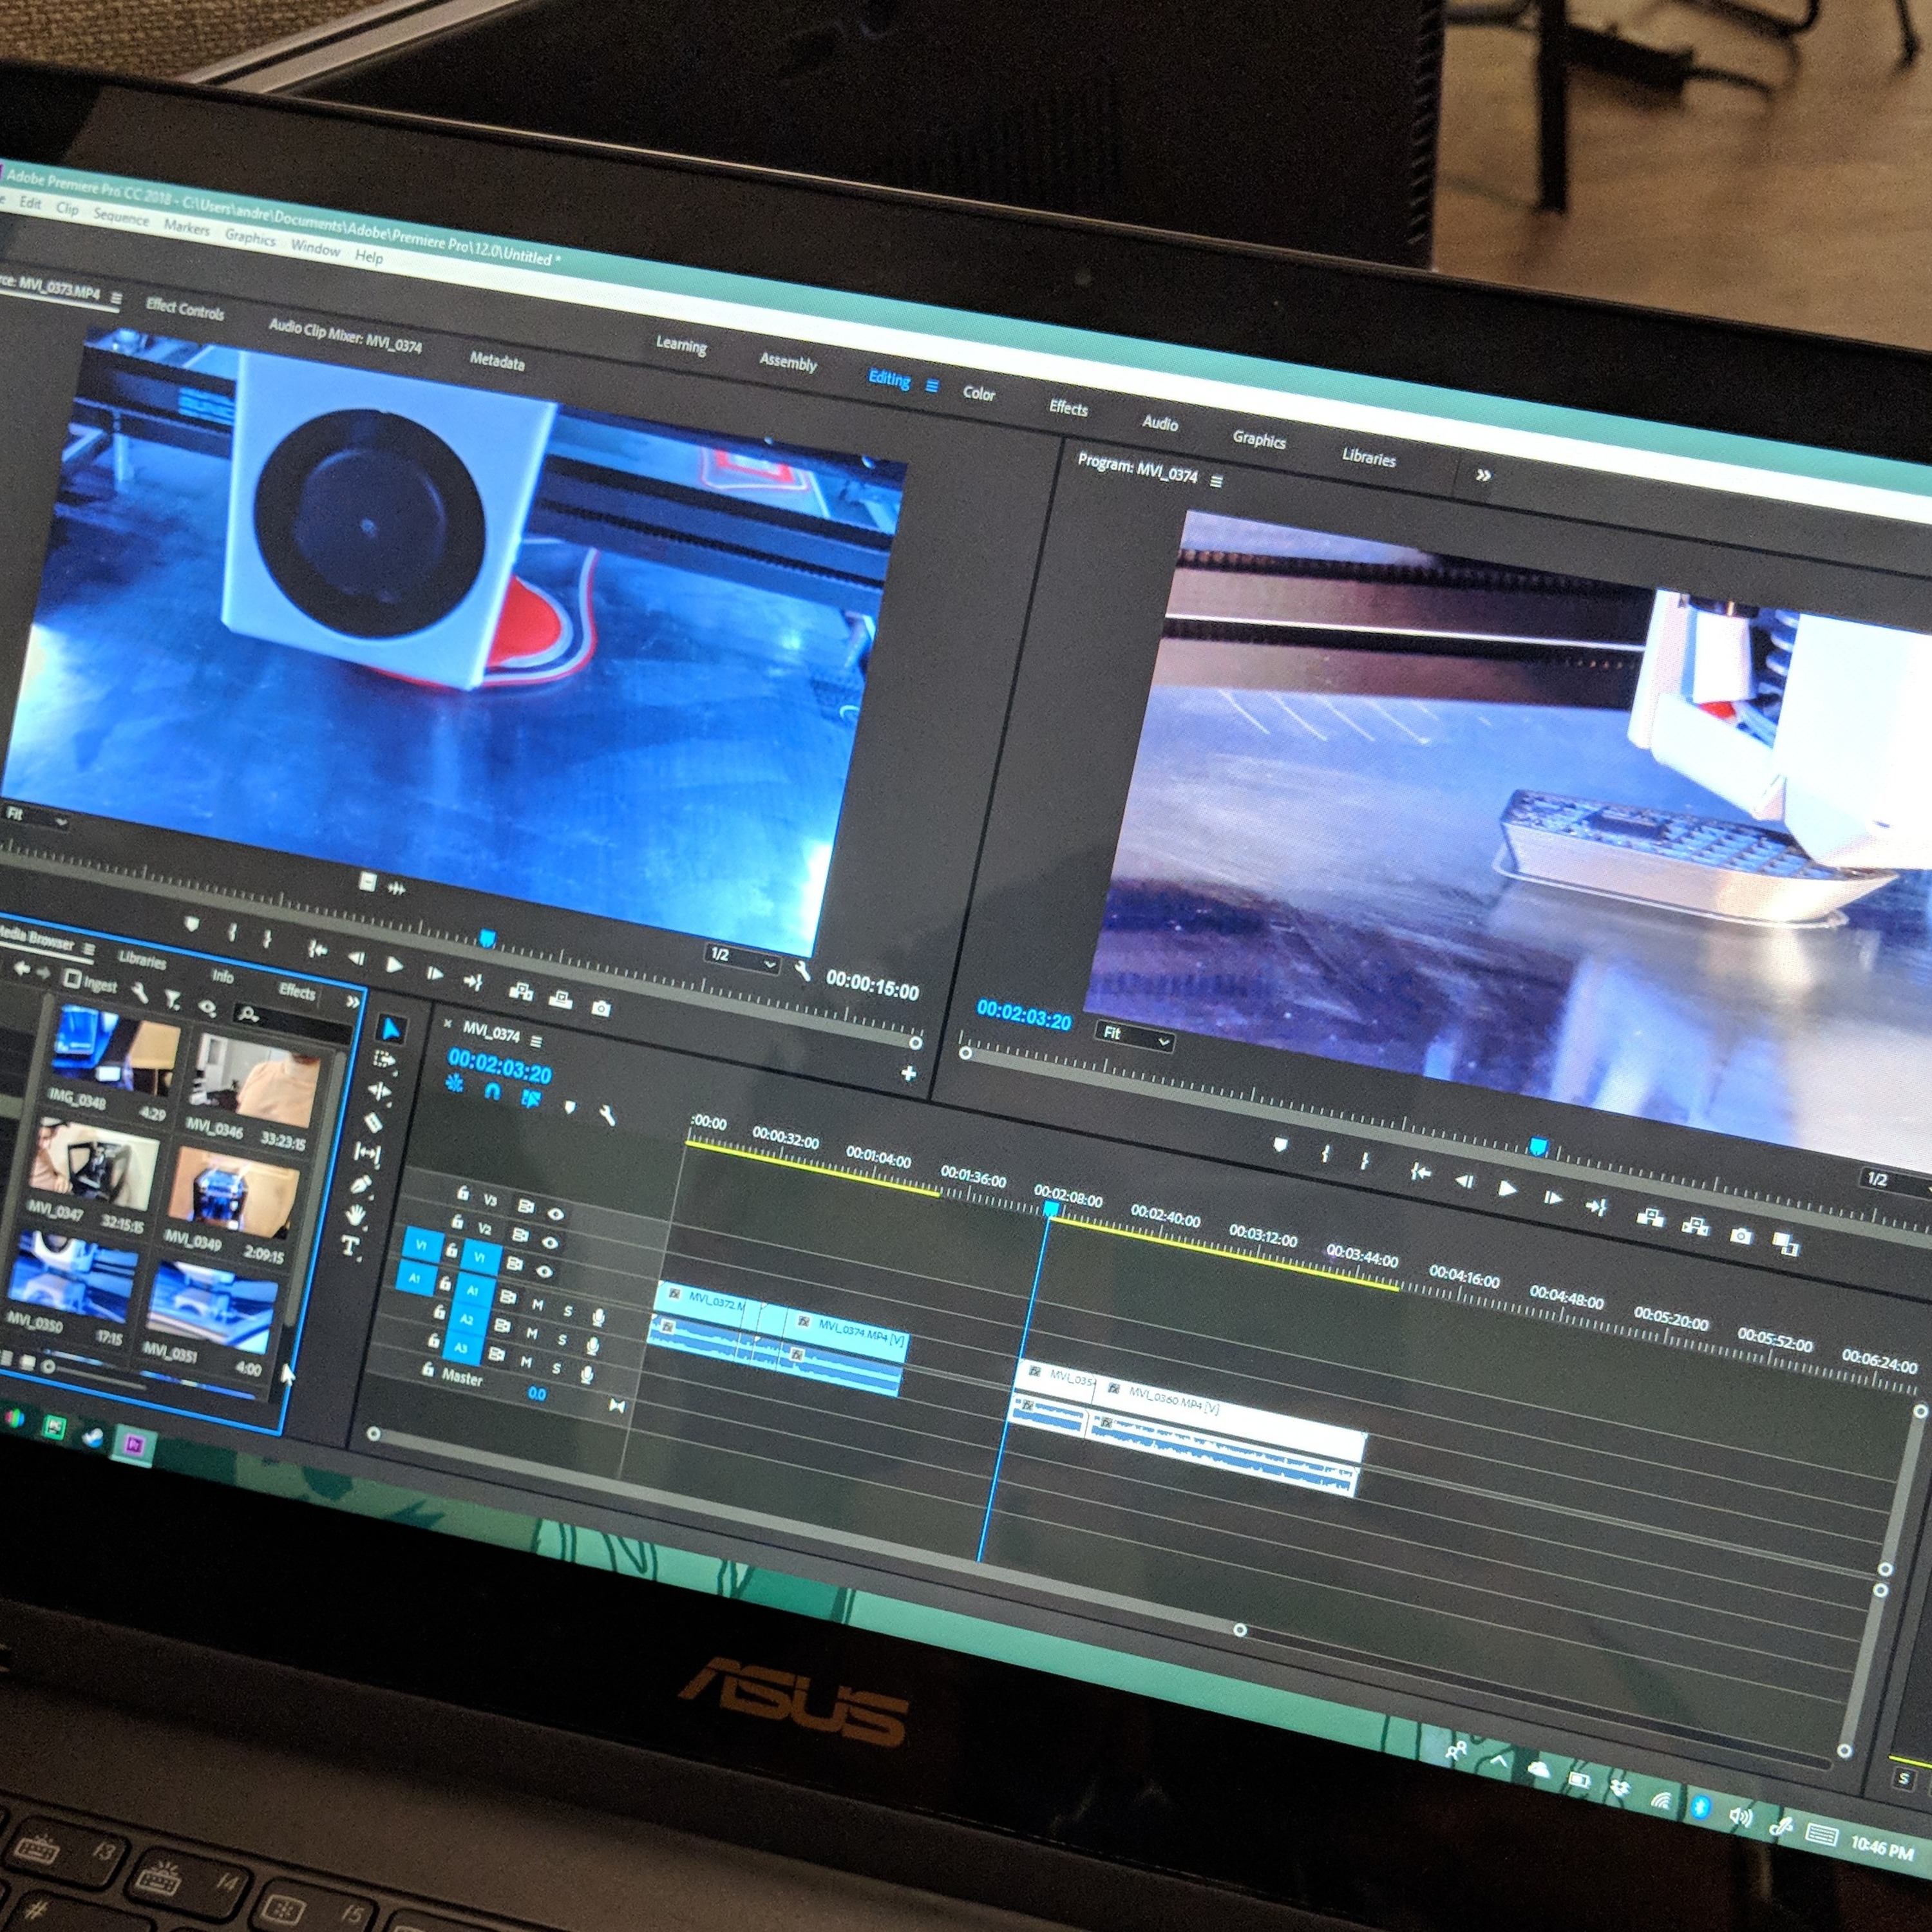
Task: Toggle lock on track V2
Action: (x=457, y=1222)
